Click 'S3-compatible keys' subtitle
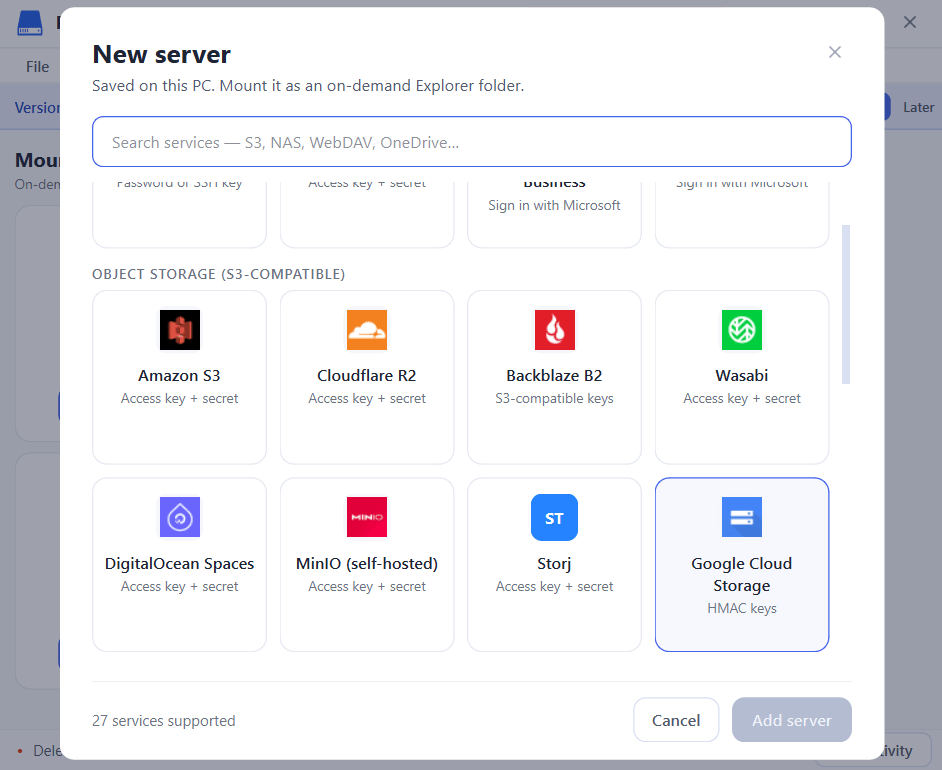This screenshot has width=942, height=770. 554,399
